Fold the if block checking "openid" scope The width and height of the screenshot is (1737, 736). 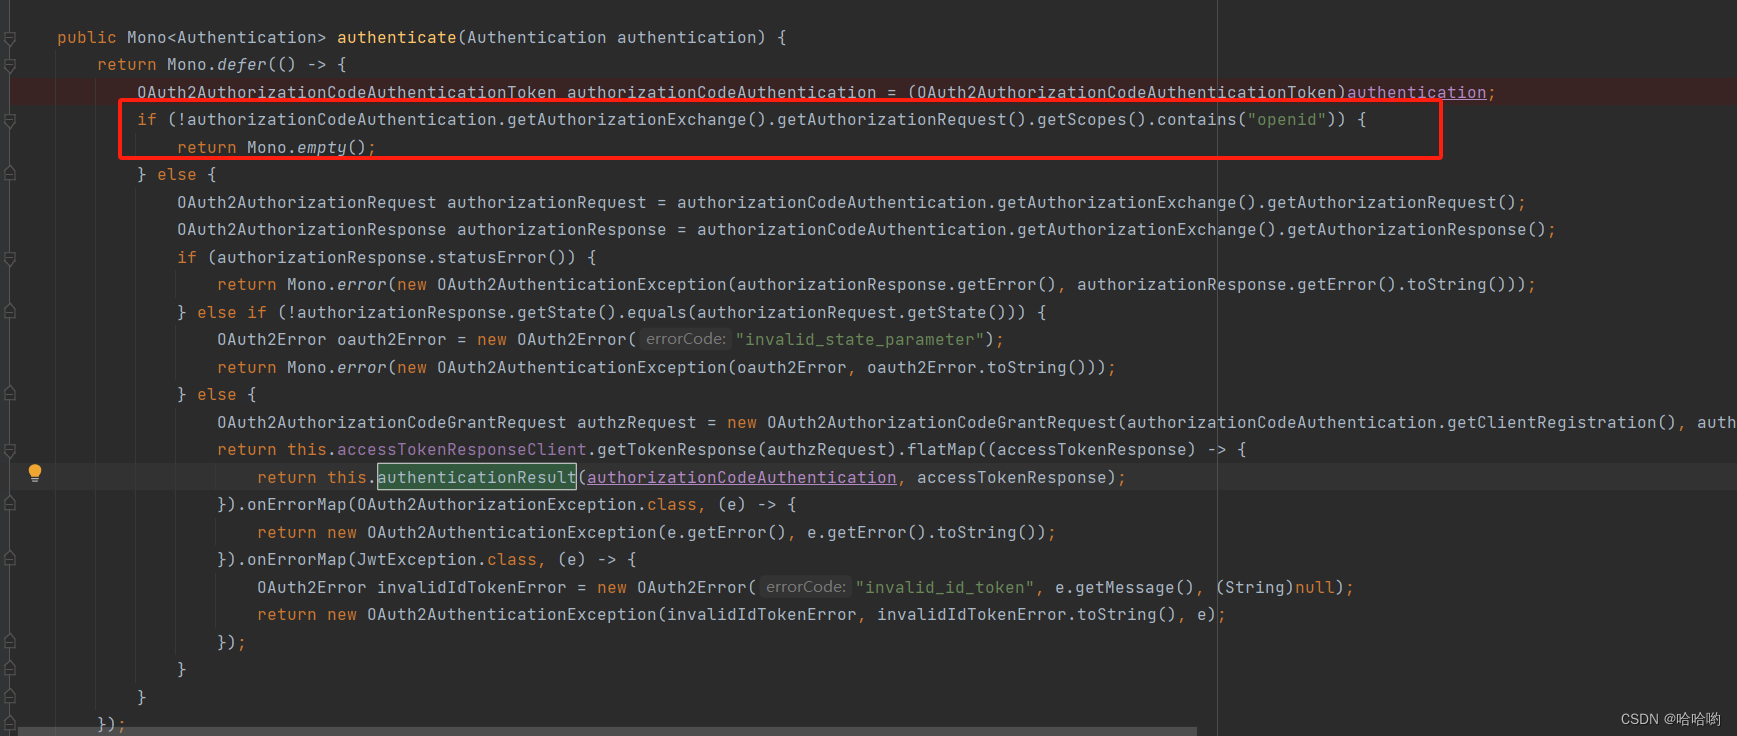10,120
